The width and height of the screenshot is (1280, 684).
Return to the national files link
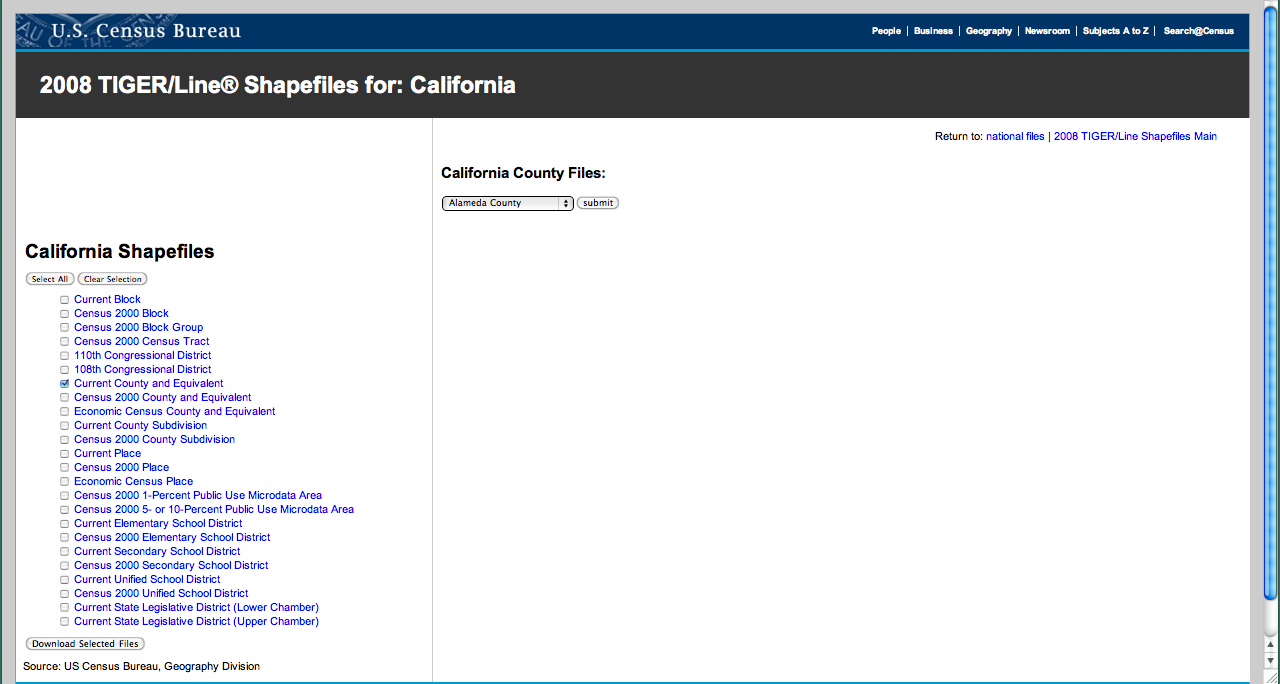[x=1015, y=137]
